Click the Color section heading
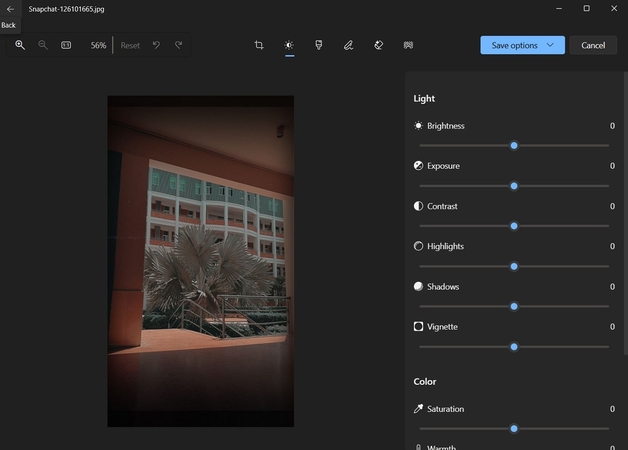628x450 pixels. [x=425, y=382]
